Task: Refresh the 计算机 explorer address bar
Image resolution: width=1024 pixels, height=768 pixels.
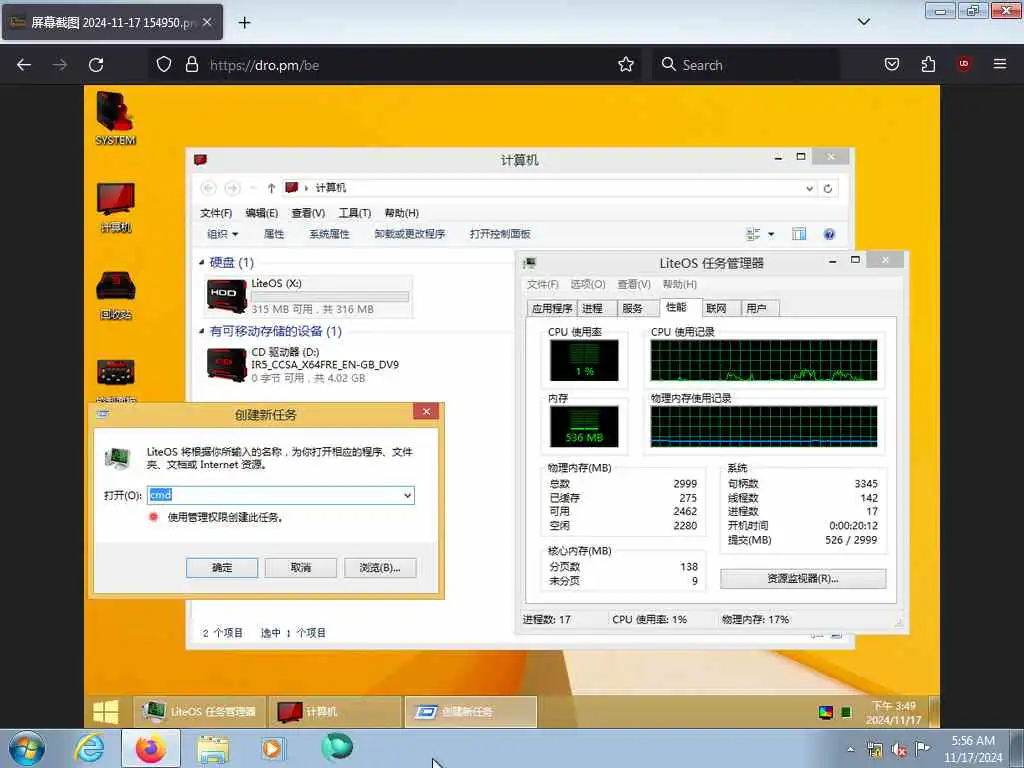Action: (x=827, y=188)
